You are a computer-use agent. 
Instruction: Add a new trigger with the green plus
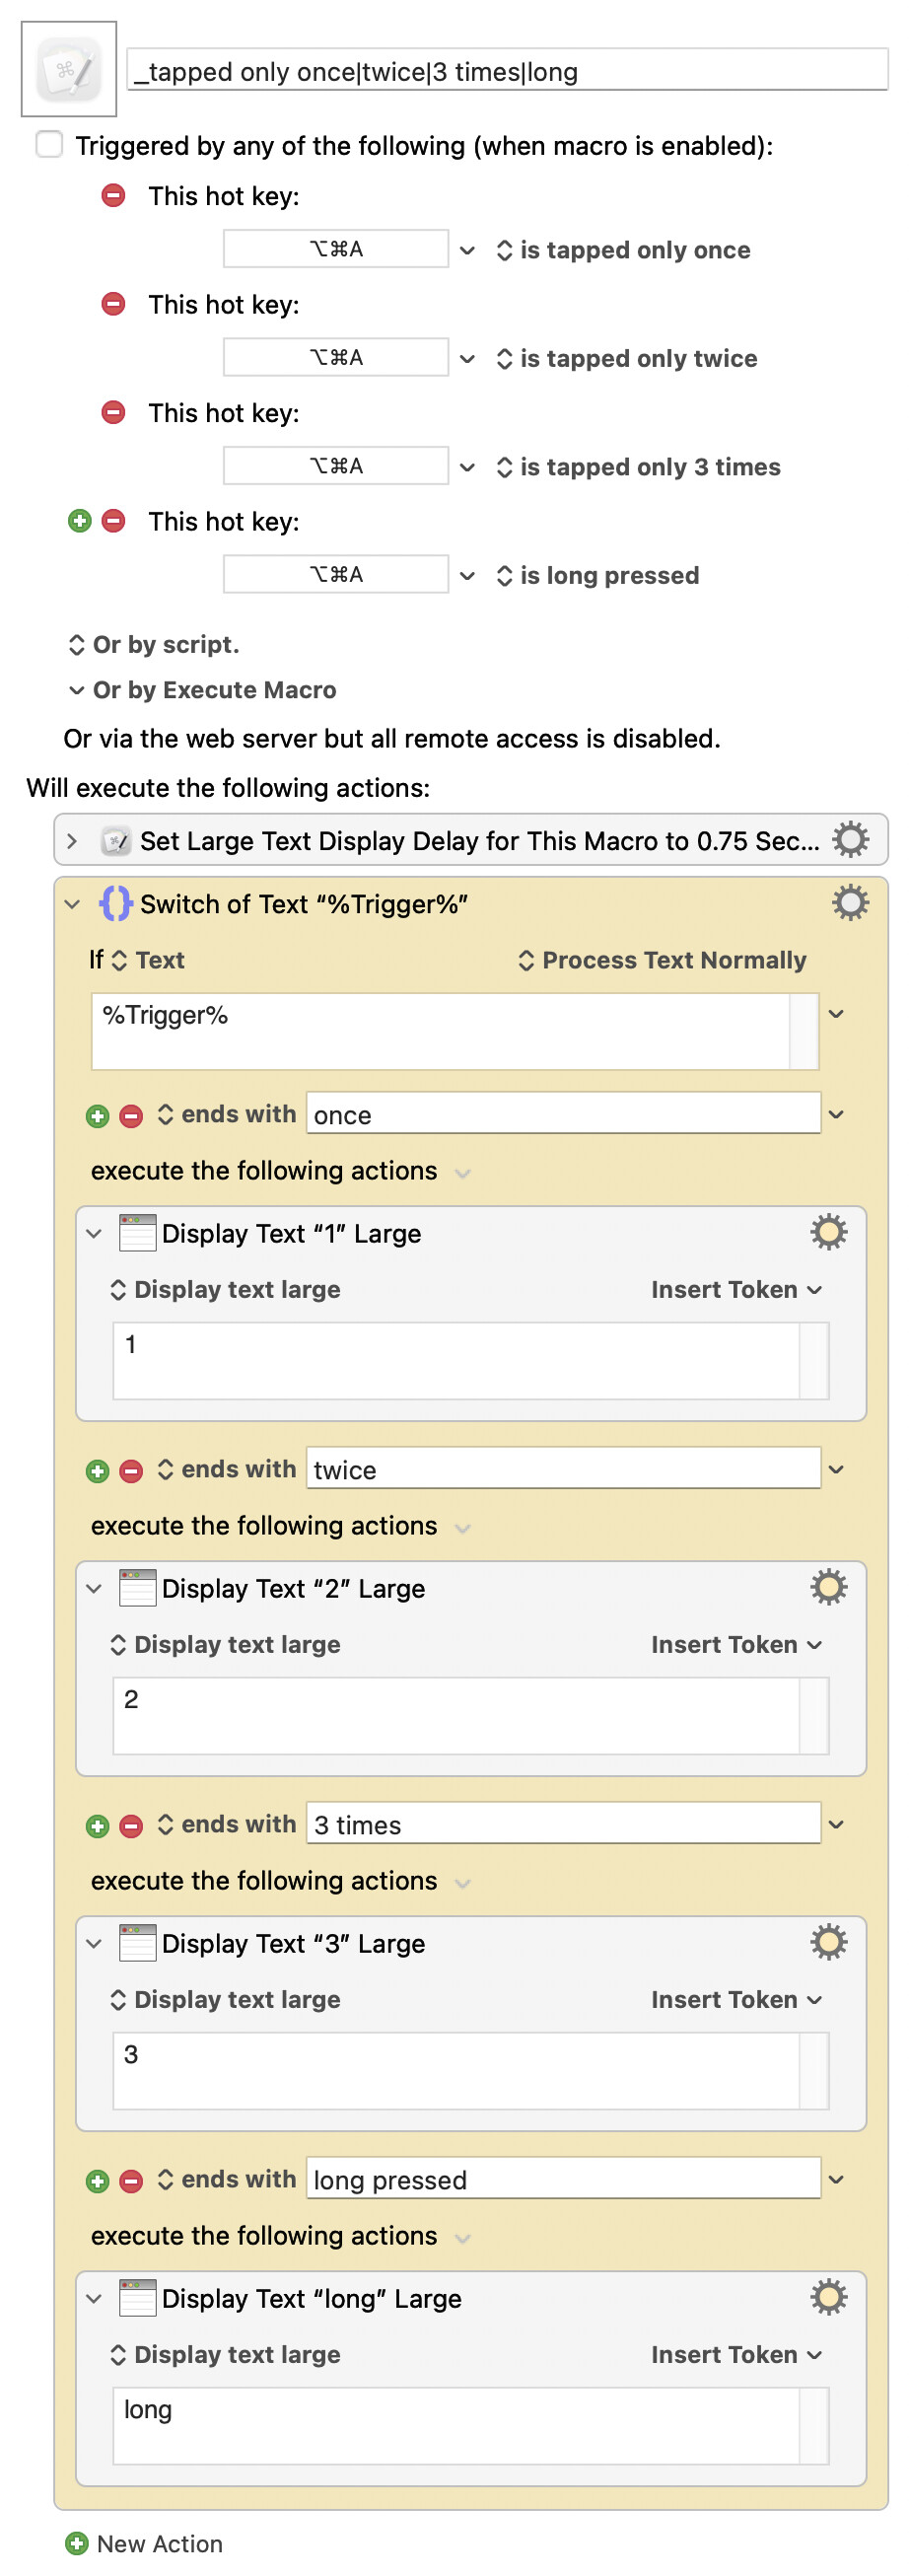pyautogui.click(x=80, y=521)
